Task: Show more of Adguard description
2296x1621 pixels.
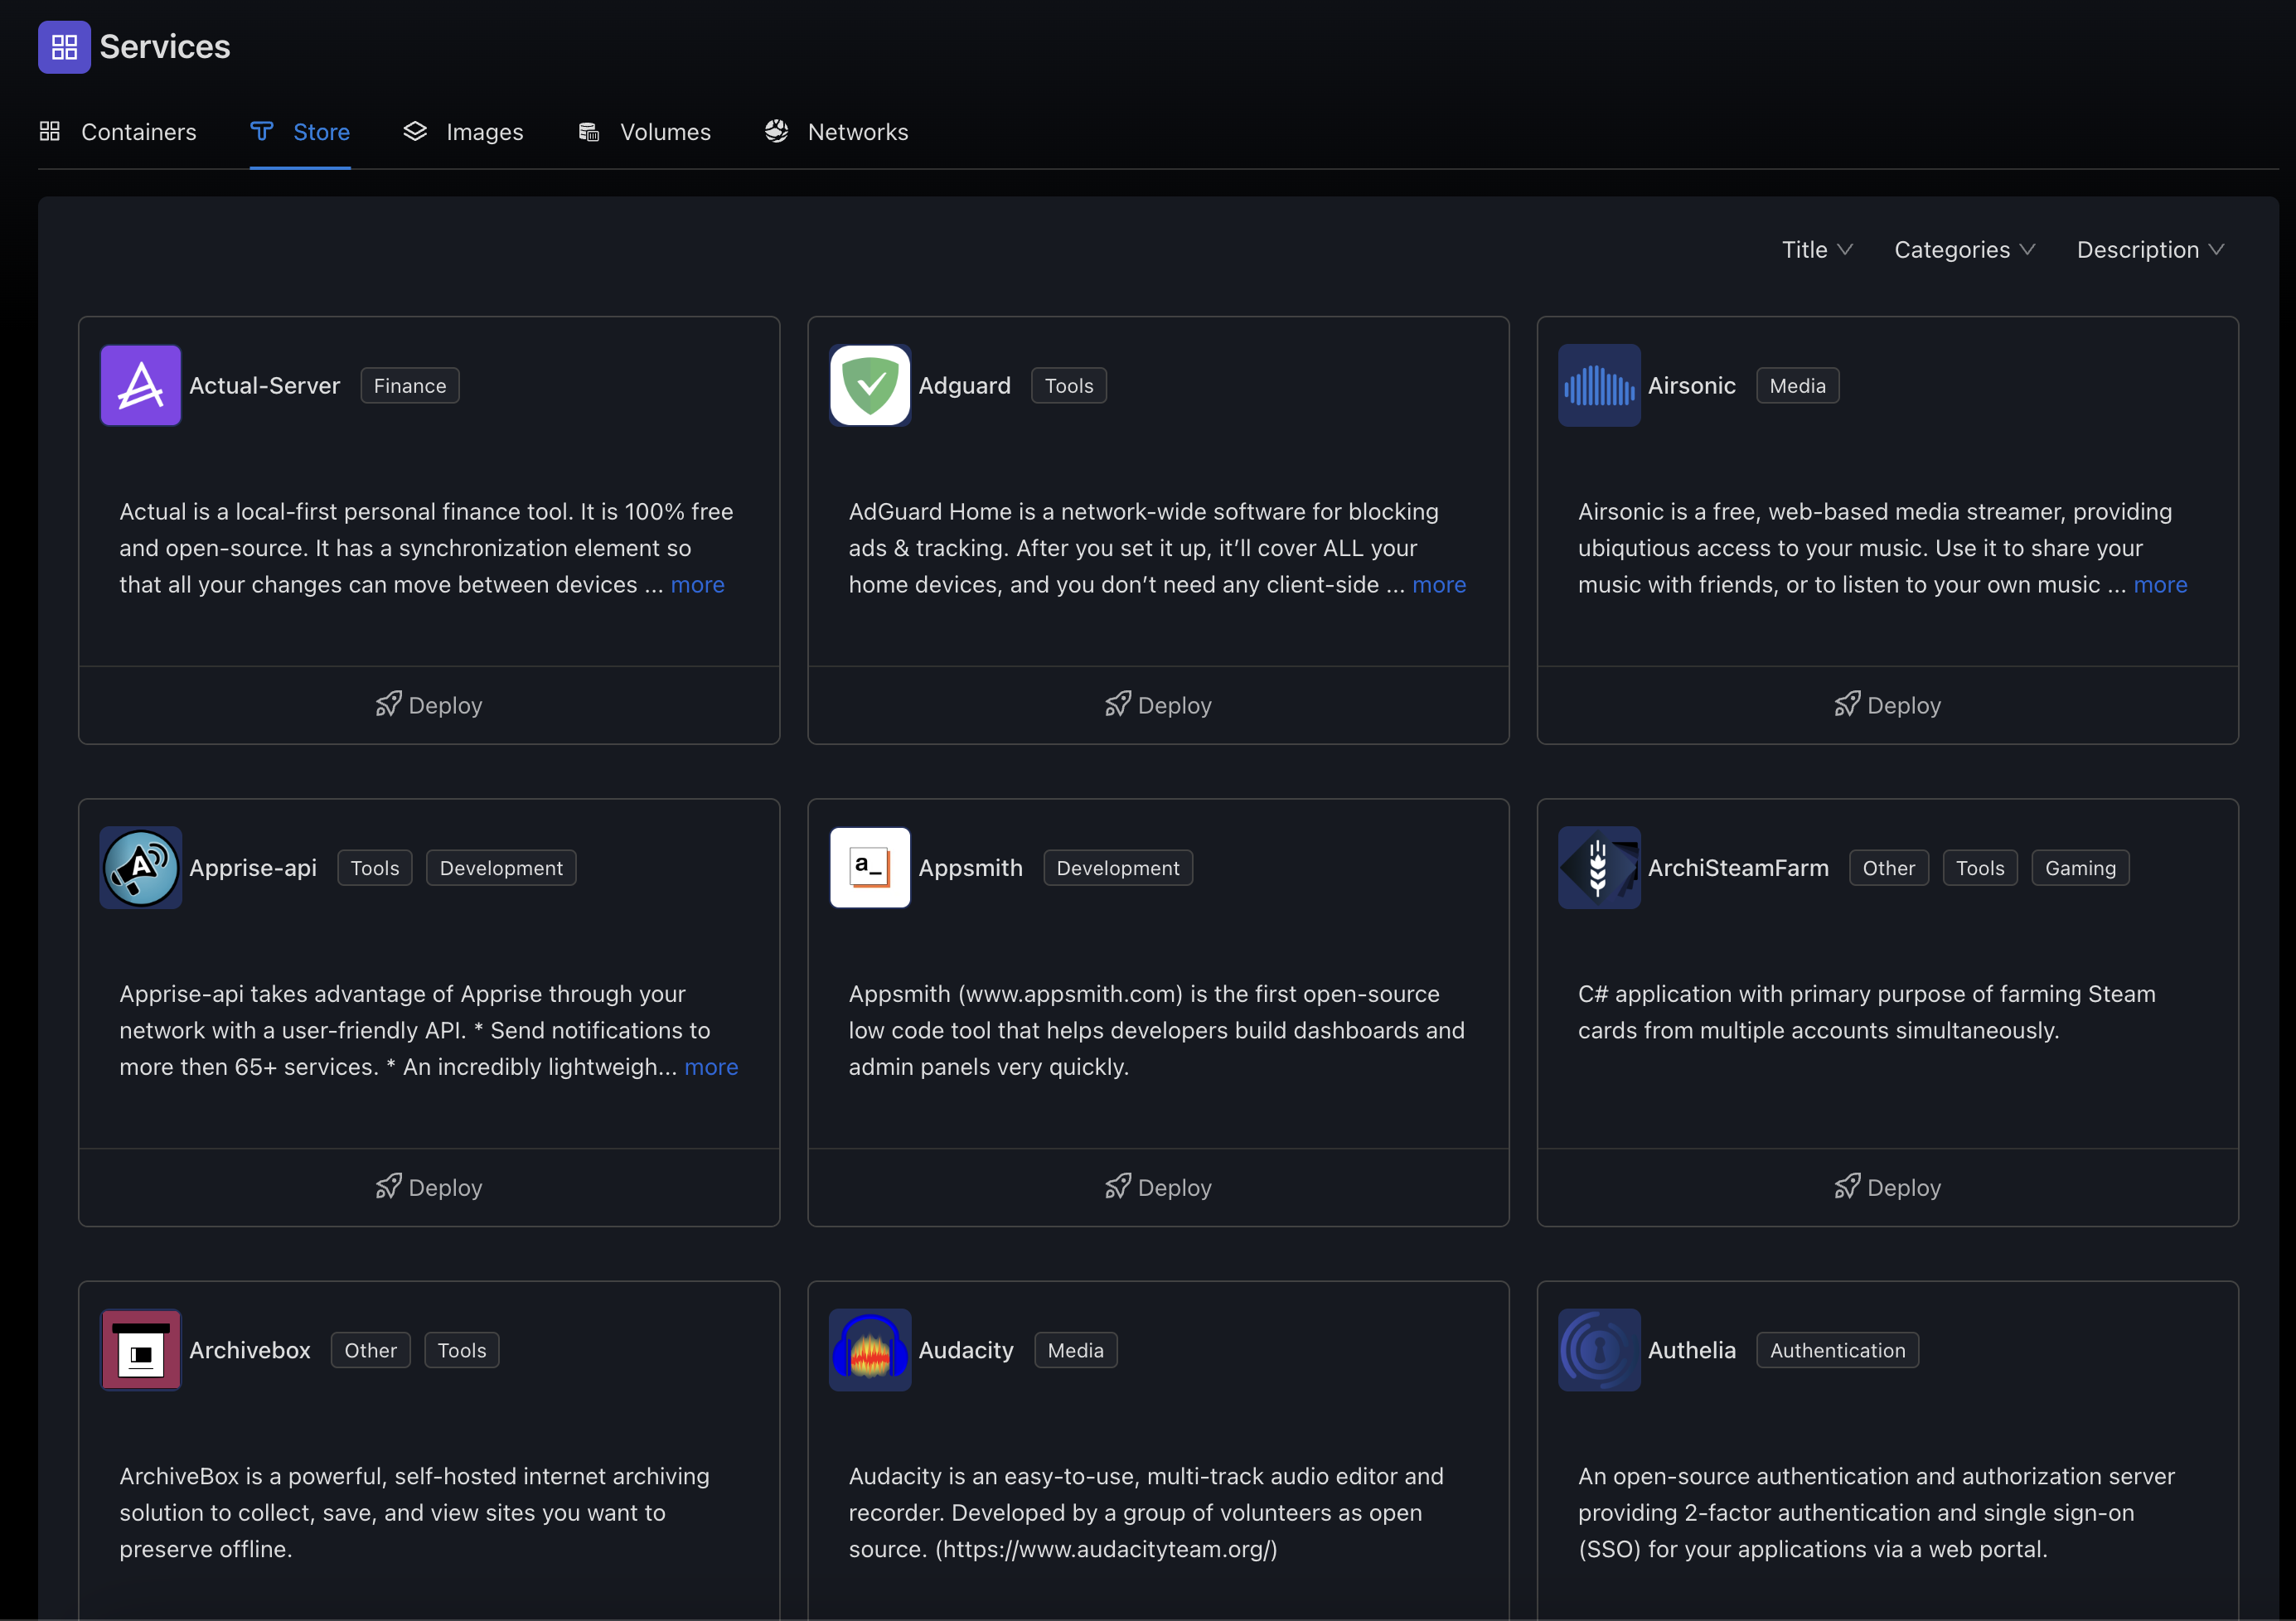Action: pyautogui.click(x=1439, y=585)
